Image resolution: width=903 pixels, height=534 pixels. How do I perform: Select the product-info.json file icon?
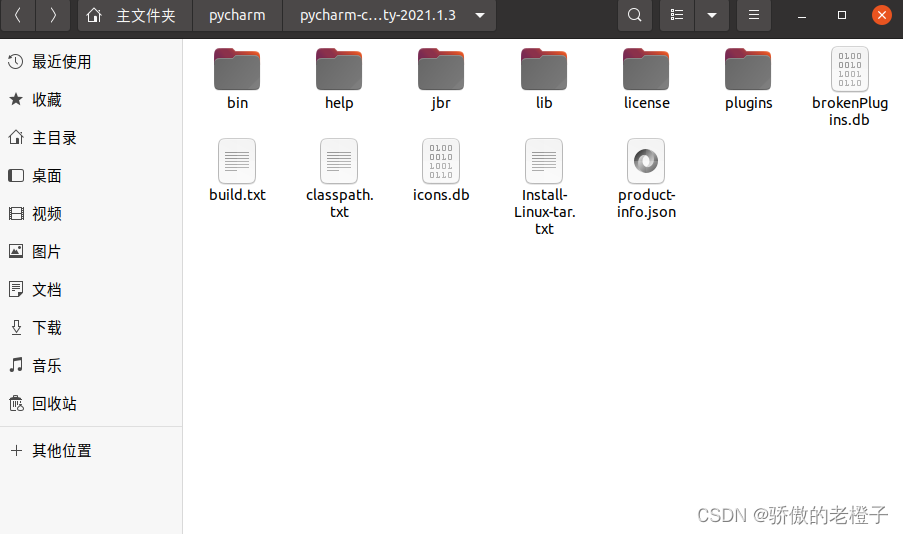(646, 161)
